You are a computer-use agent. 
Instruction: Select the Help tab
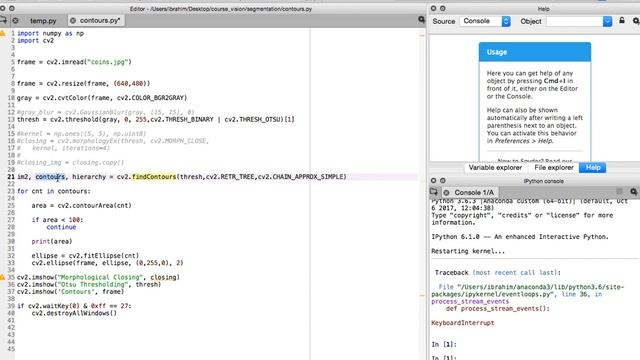(x=593, y=168)
